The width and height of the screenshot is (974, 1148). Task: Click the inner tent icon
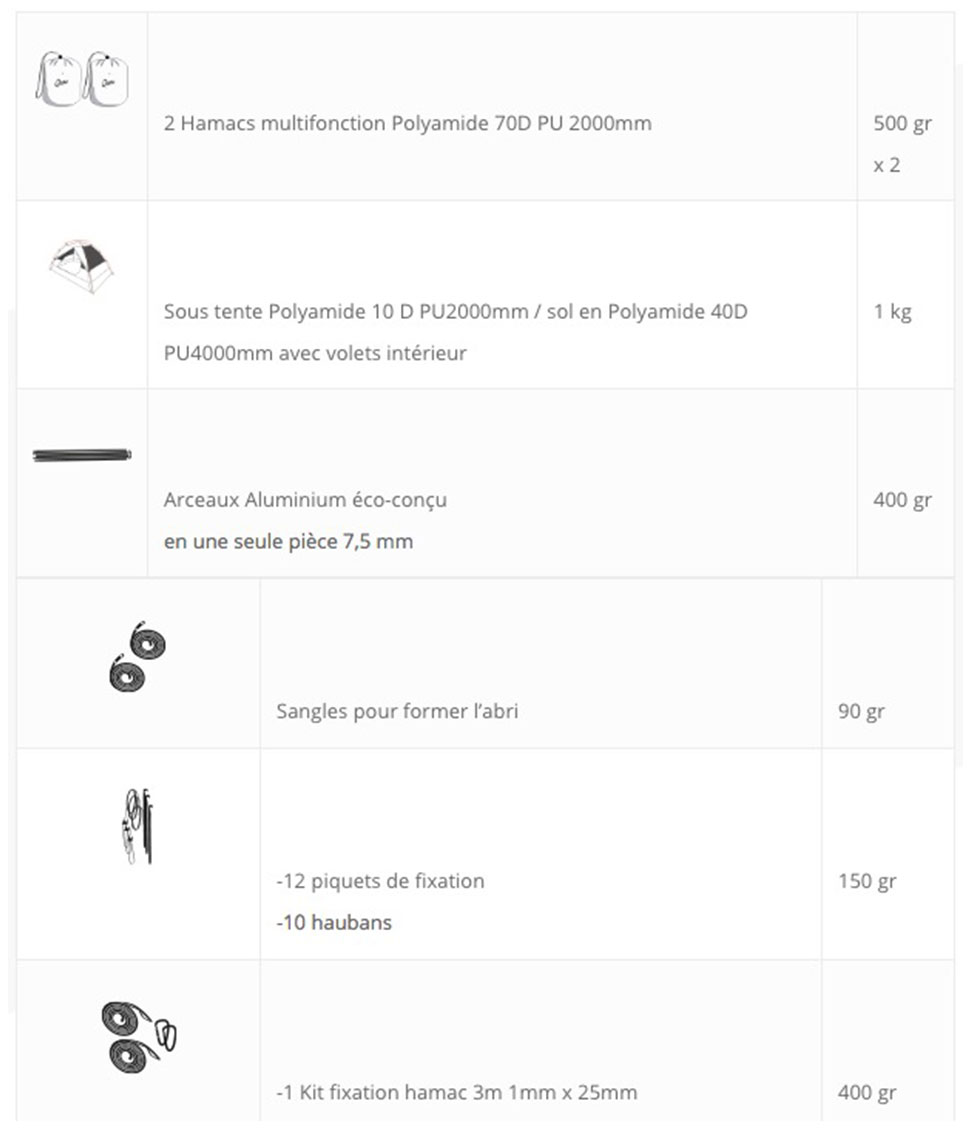pos(81,266)
